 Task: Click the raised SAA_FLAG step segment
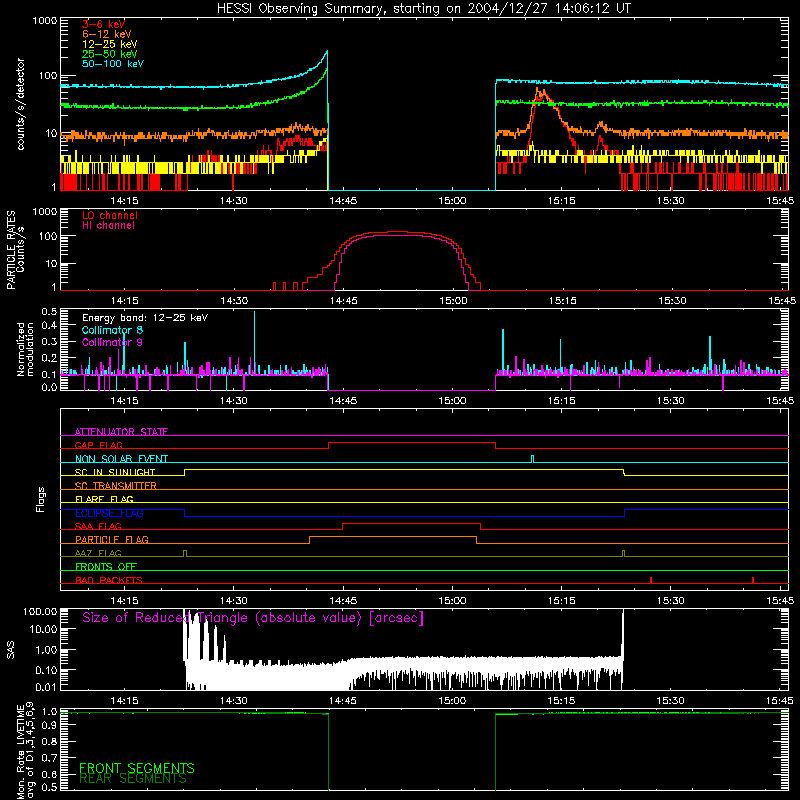tap(412, 524)
